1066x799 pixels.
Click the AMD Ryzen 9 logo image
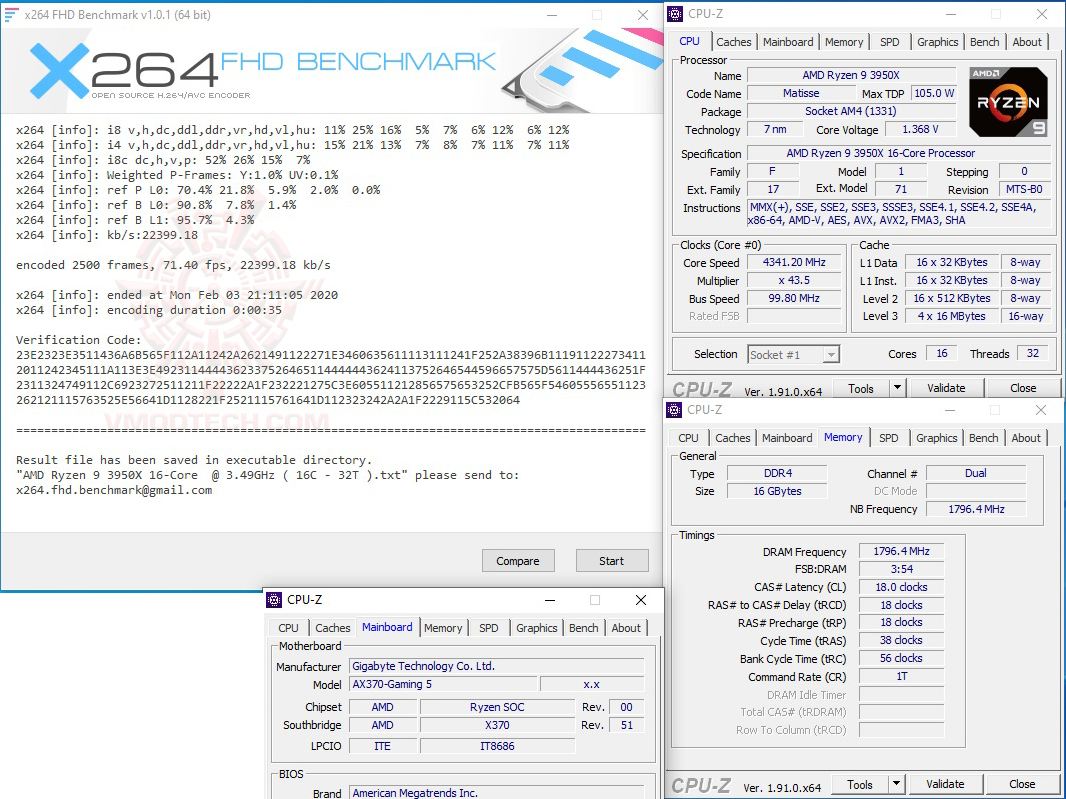(1008, 101)
